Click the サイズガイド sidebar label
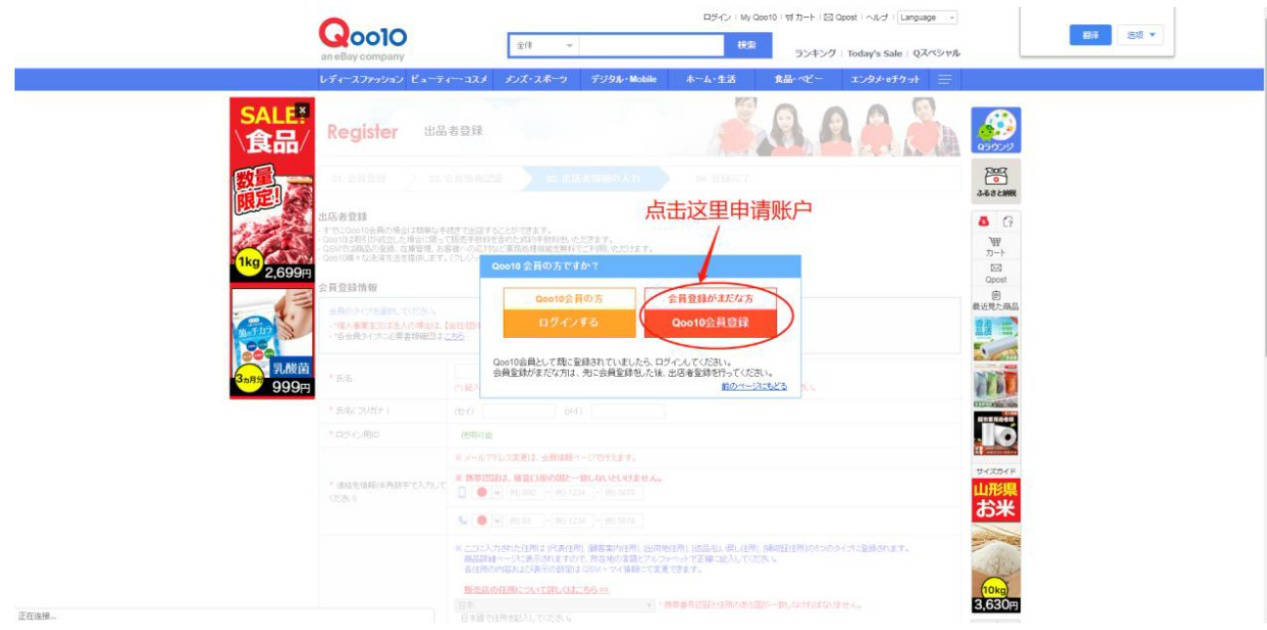1267x630 pixels. coord(996,470)
